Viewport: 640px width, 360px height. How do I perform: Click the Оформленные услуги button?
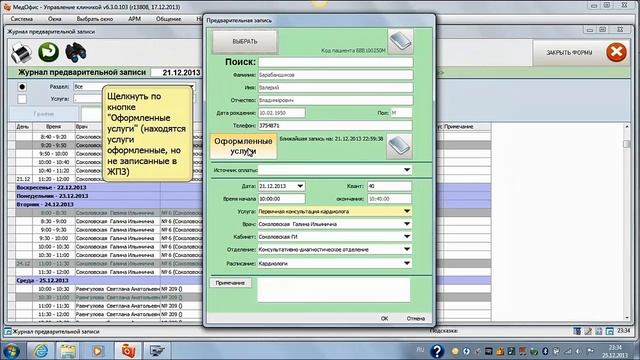click(243, 146)
